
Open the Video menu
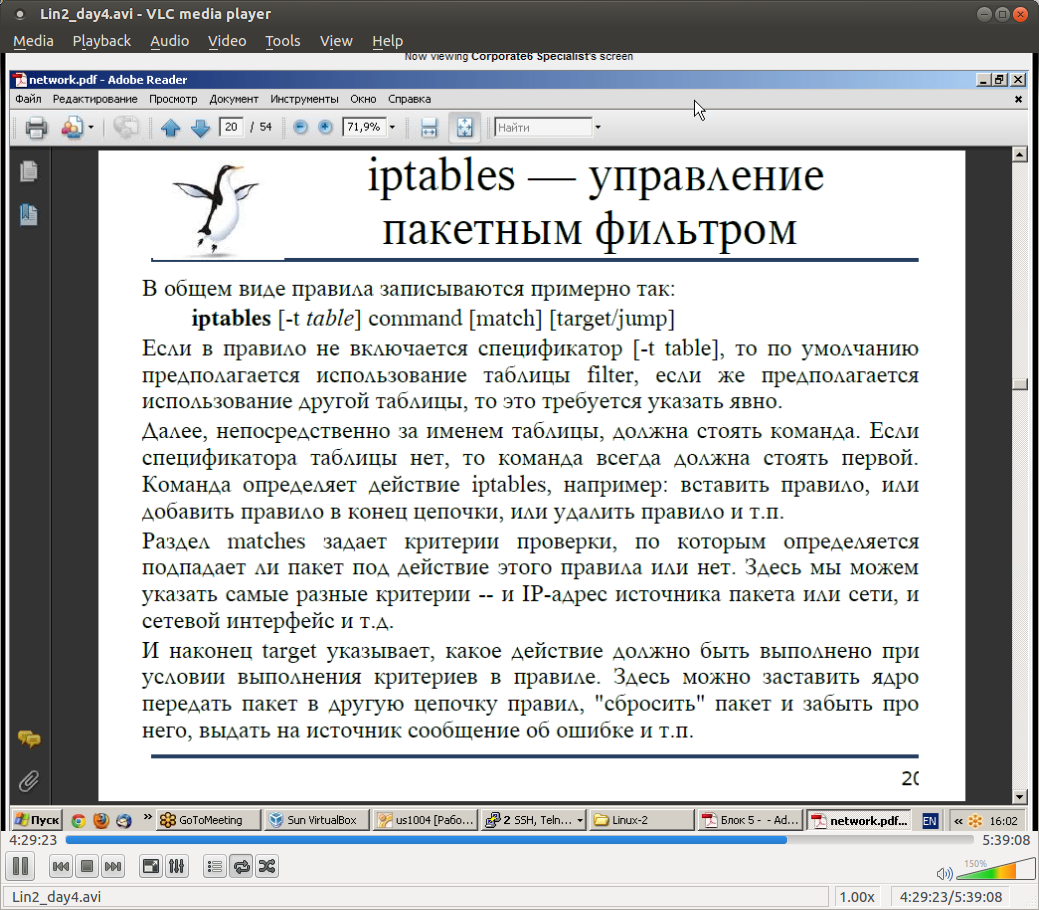(227, 41)
